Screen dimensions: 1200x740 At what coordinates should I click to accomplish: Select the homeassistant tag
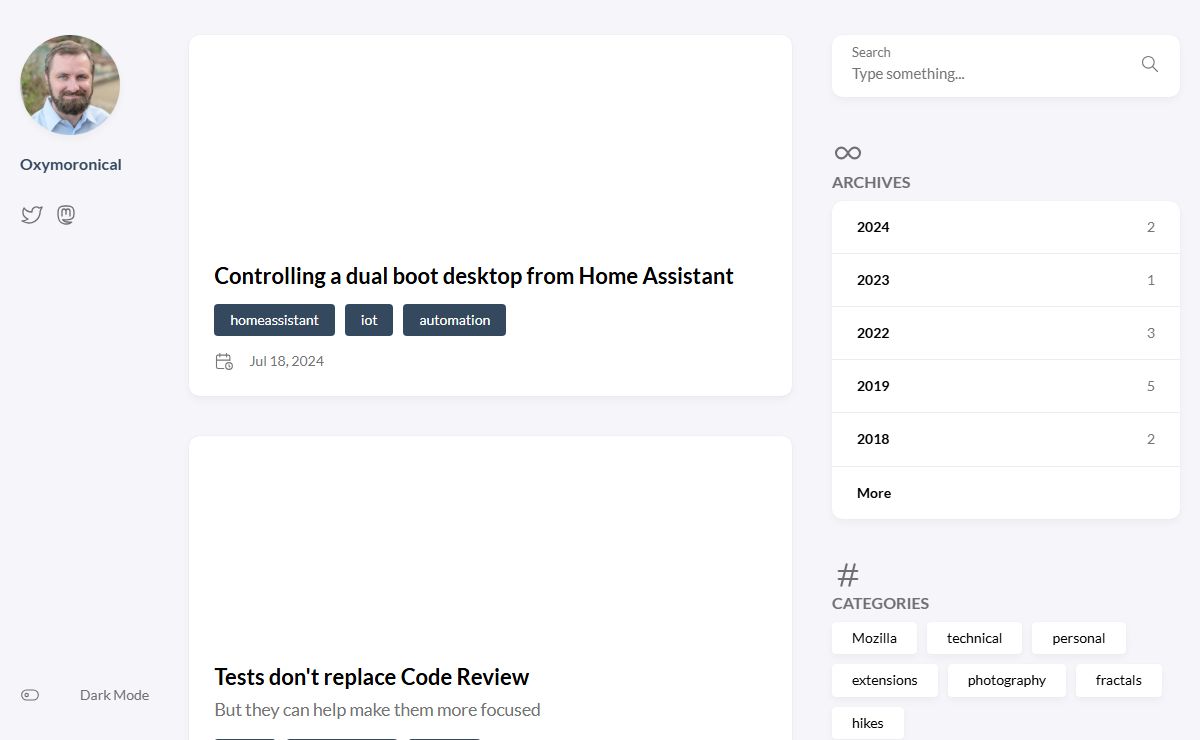[x=274, y=320]
